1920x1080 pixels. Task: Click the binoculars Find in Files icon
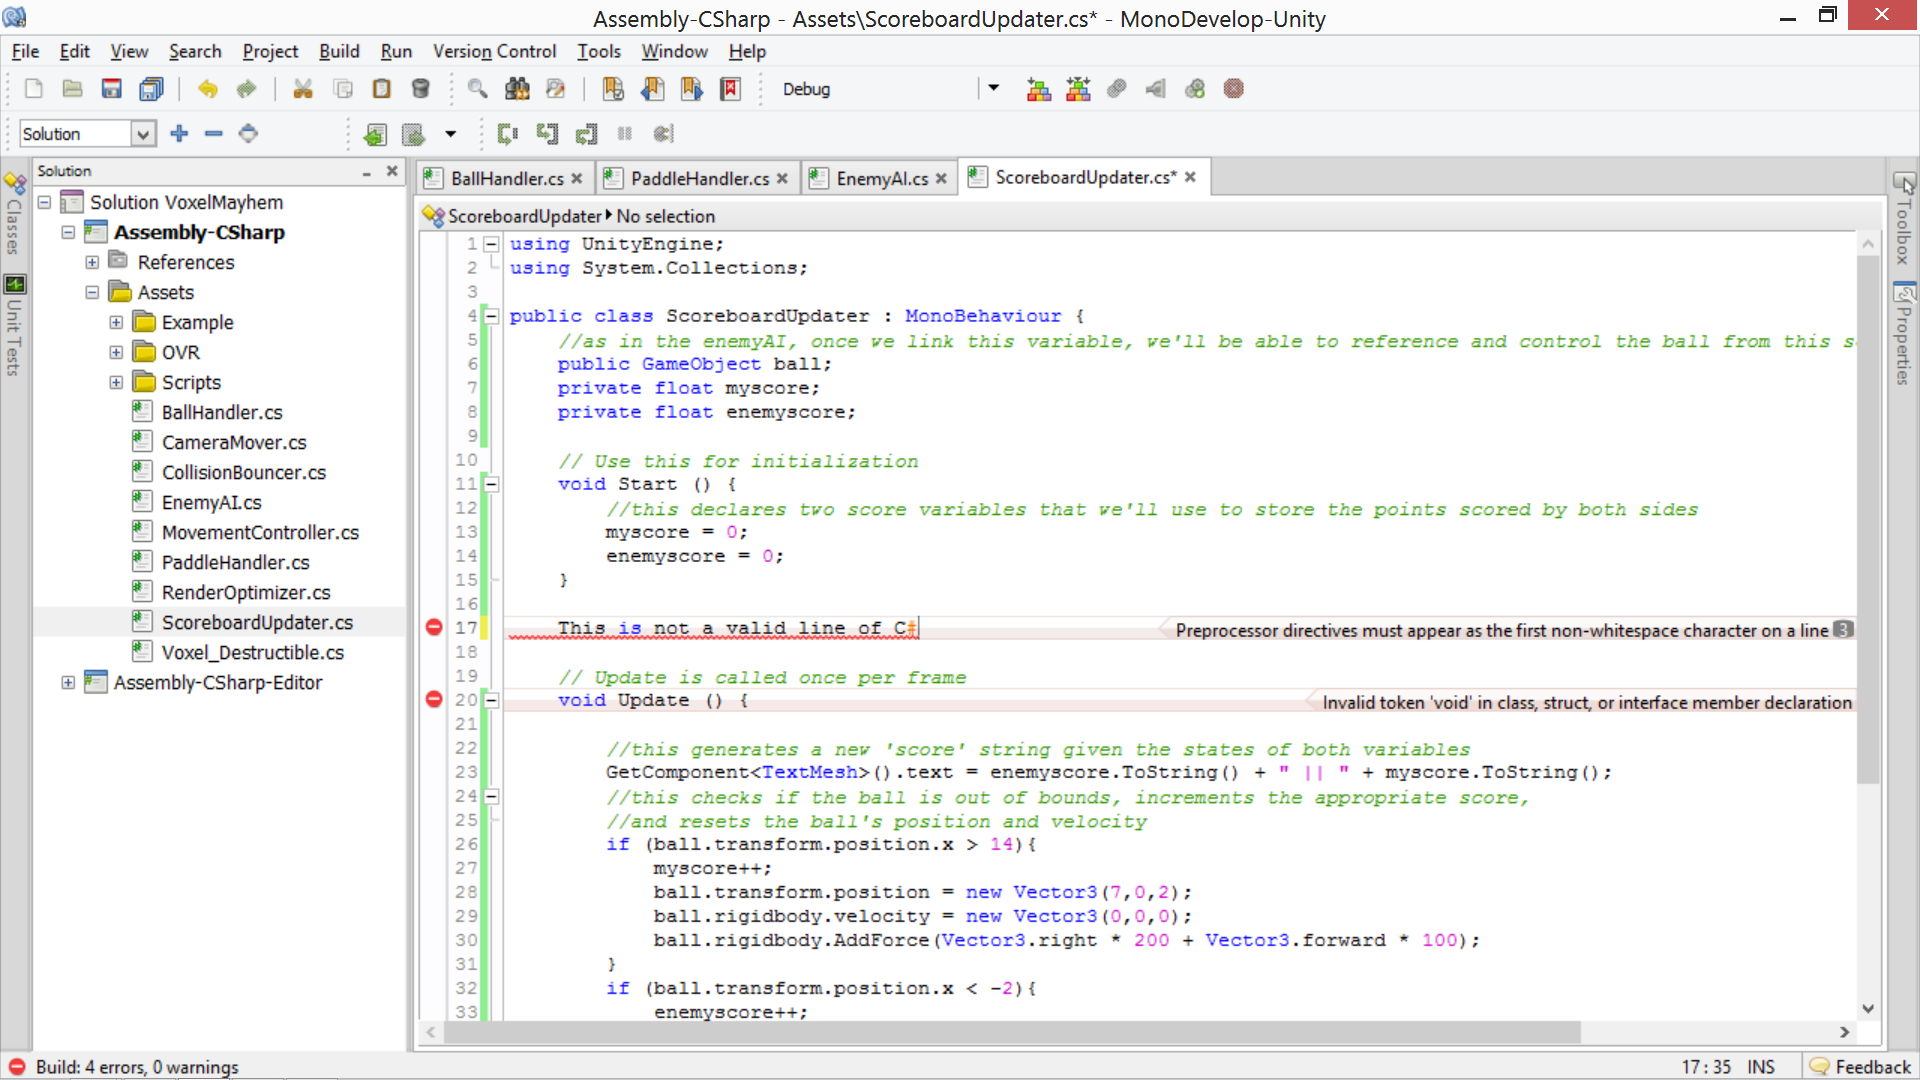point(517,89)
